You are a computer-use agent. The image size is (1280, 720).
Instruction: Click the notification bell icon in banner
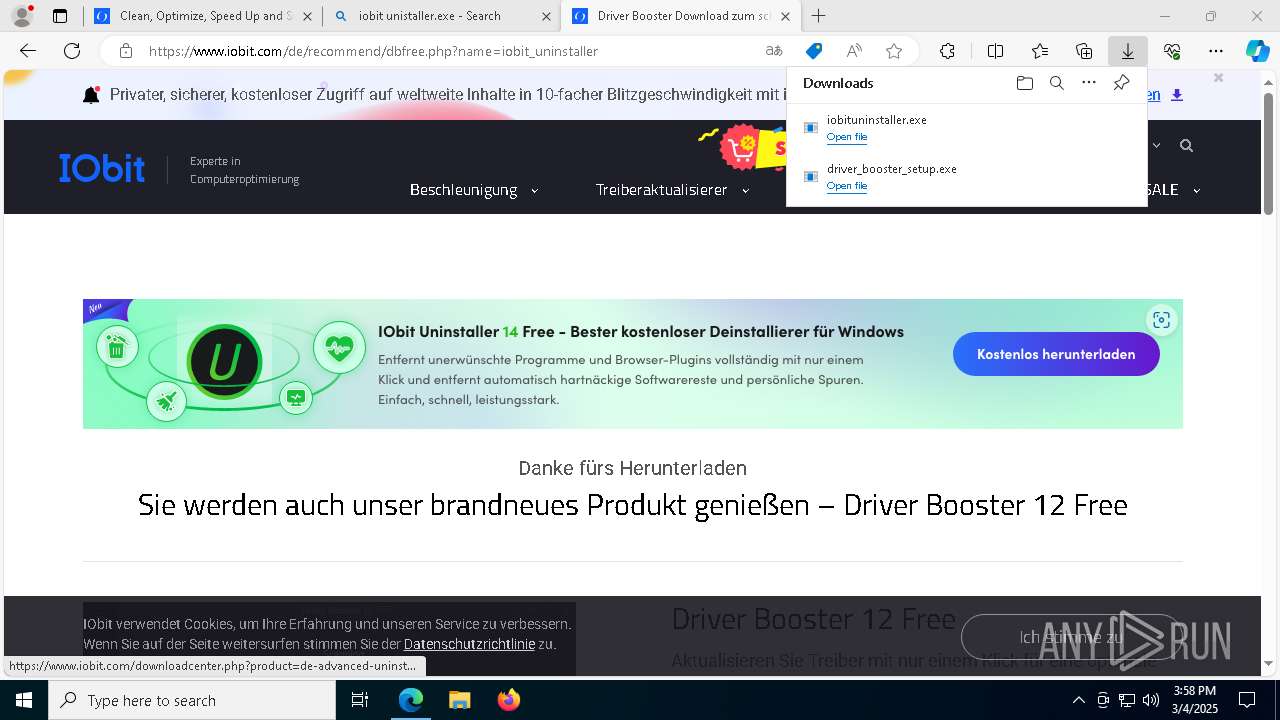(91, 95)
